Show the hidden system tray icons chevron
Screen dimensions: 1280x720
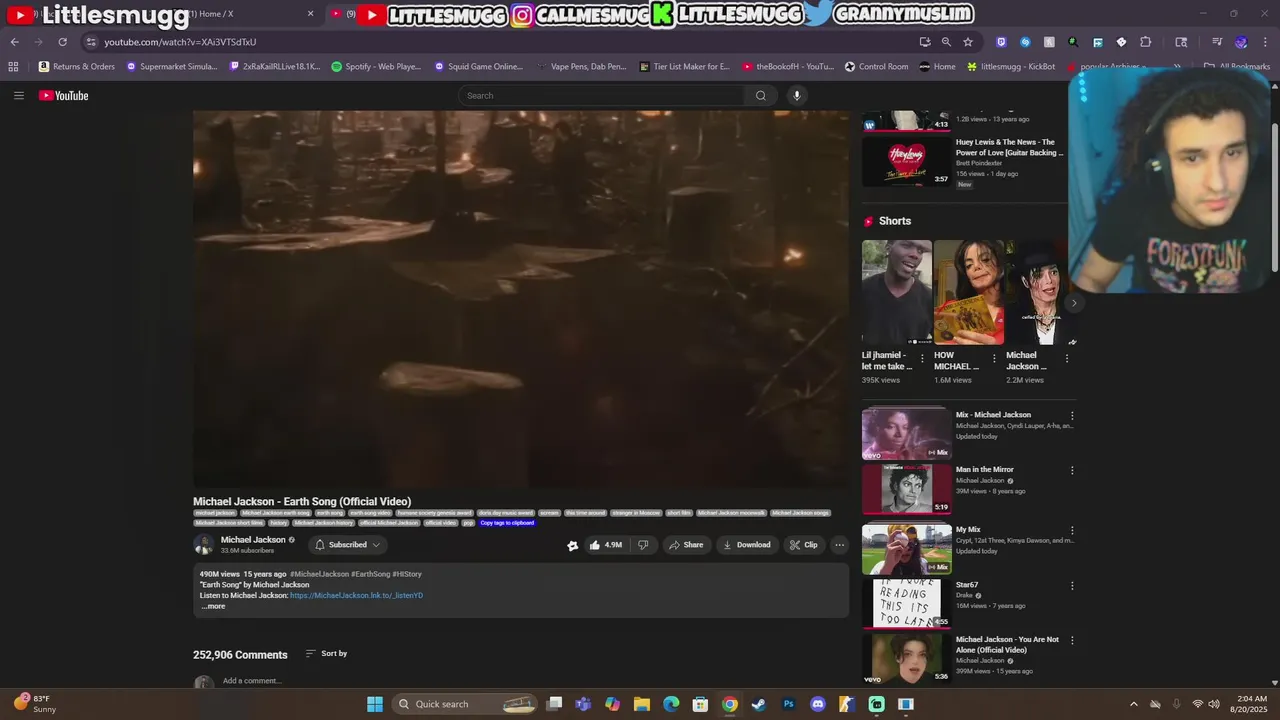1133,704
